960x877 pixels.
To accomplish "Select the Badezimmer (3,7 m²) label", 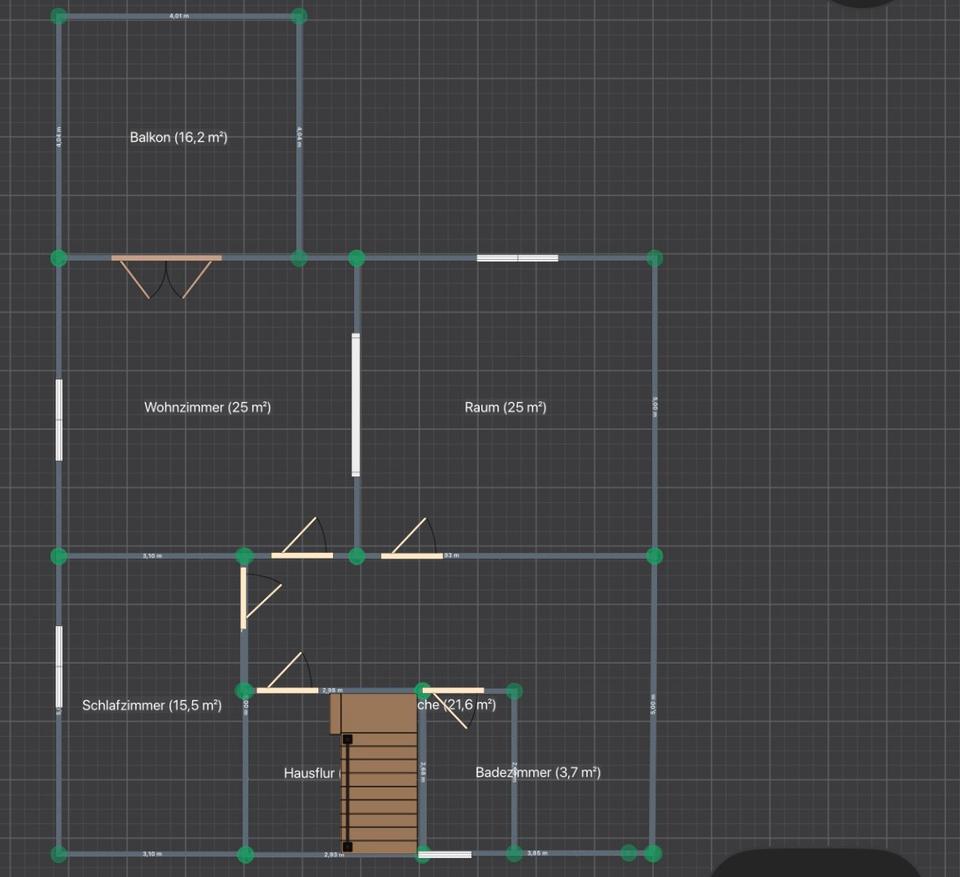I will point(538,772).
